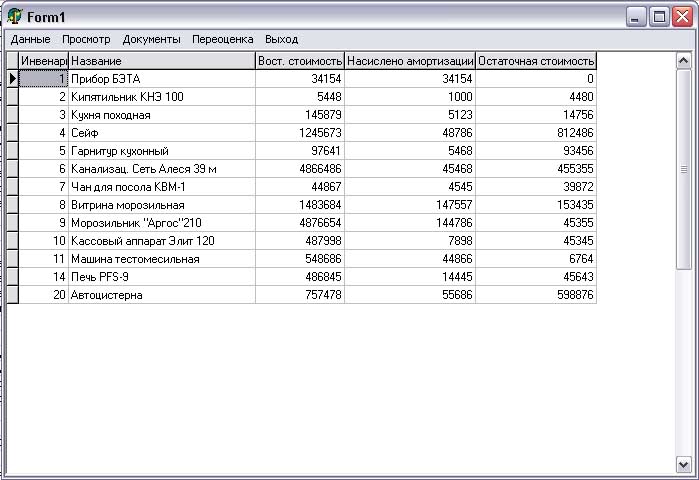Click the Form1 application icon in title bar
This screenshot has width=699, height=480.
click(15, 16)
